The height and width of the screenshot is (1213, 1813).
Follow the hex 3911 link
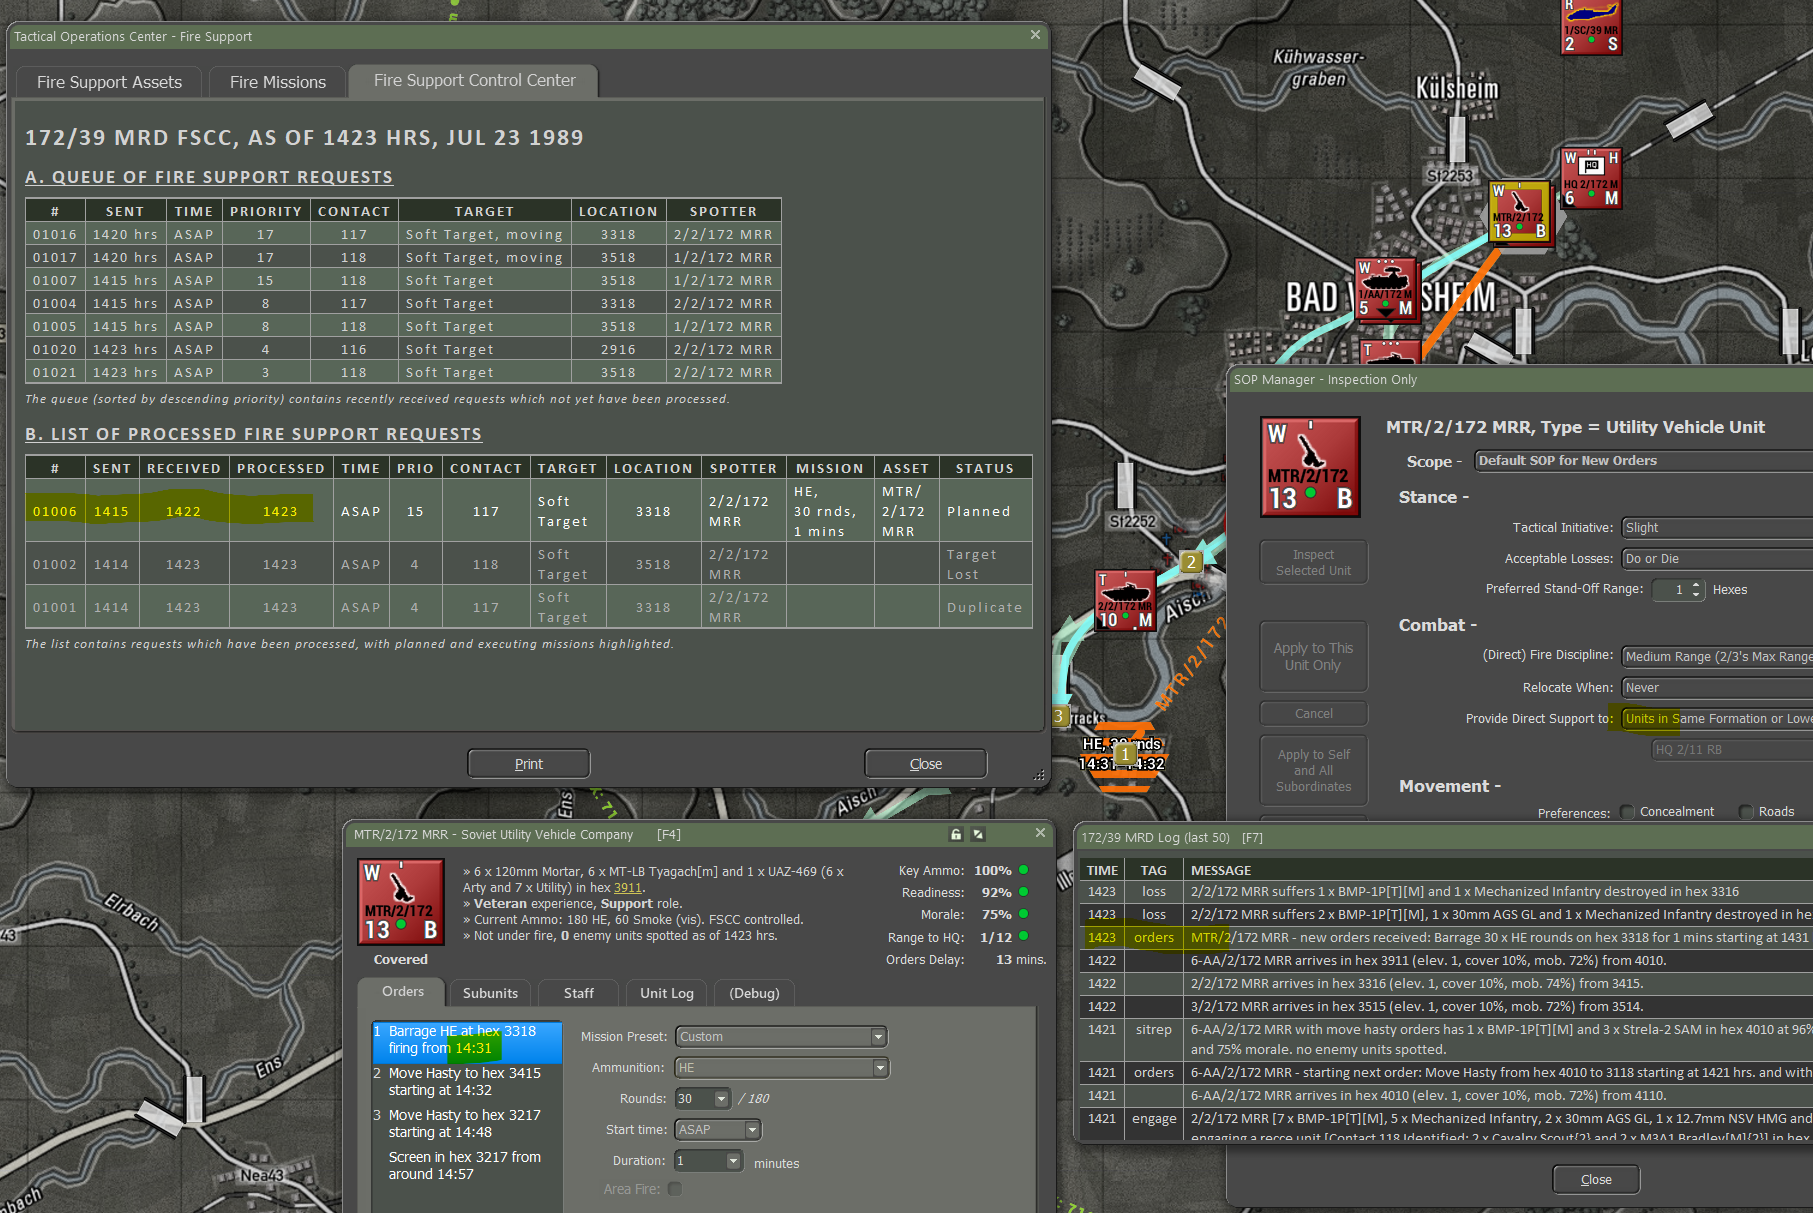[x=628, y=888]
